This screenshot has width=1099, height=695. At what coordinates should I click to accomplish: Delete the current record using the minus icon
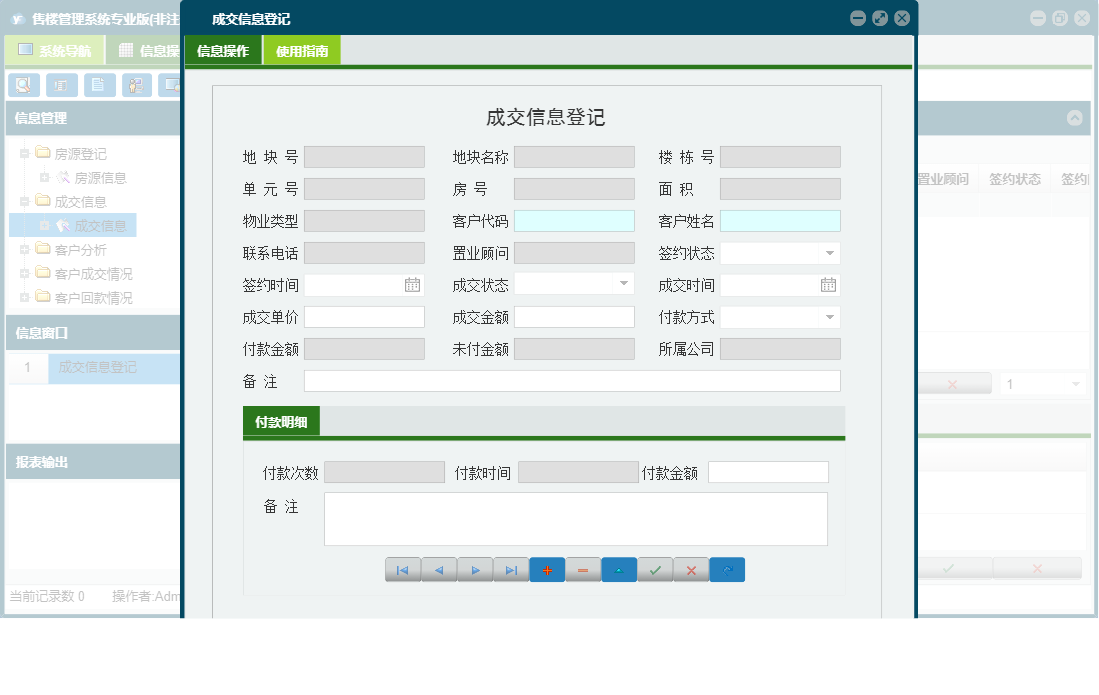[x=583, y=569]
